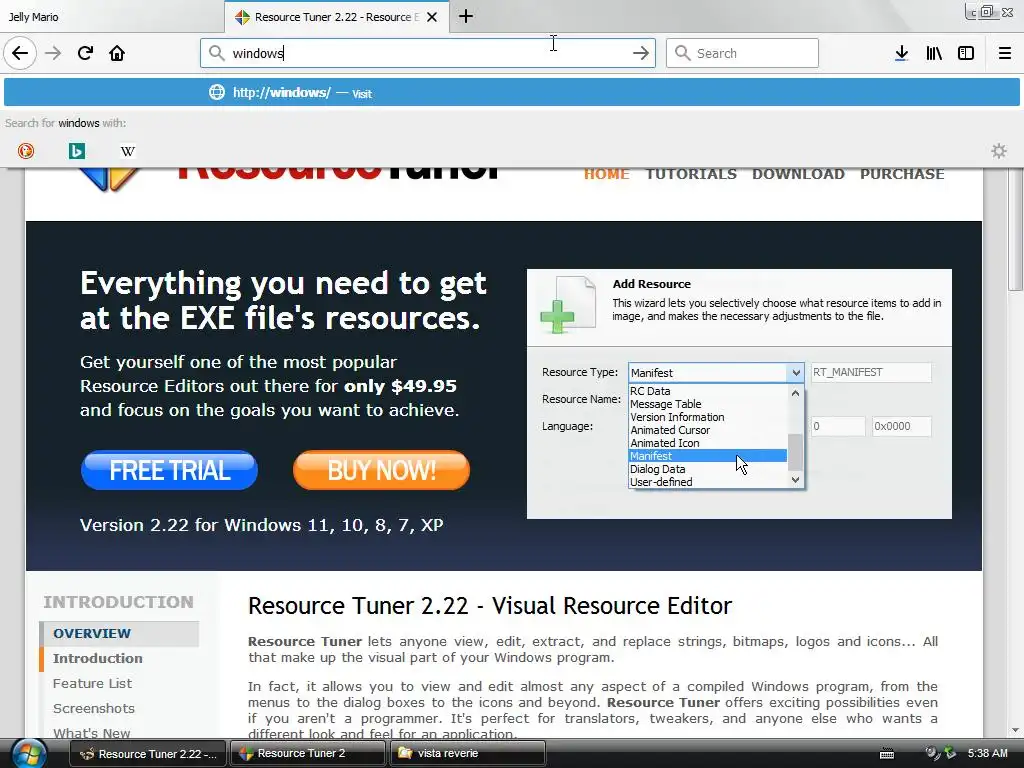
Task: Visit the http://windows/ suggestion
Action: point(512,93)
